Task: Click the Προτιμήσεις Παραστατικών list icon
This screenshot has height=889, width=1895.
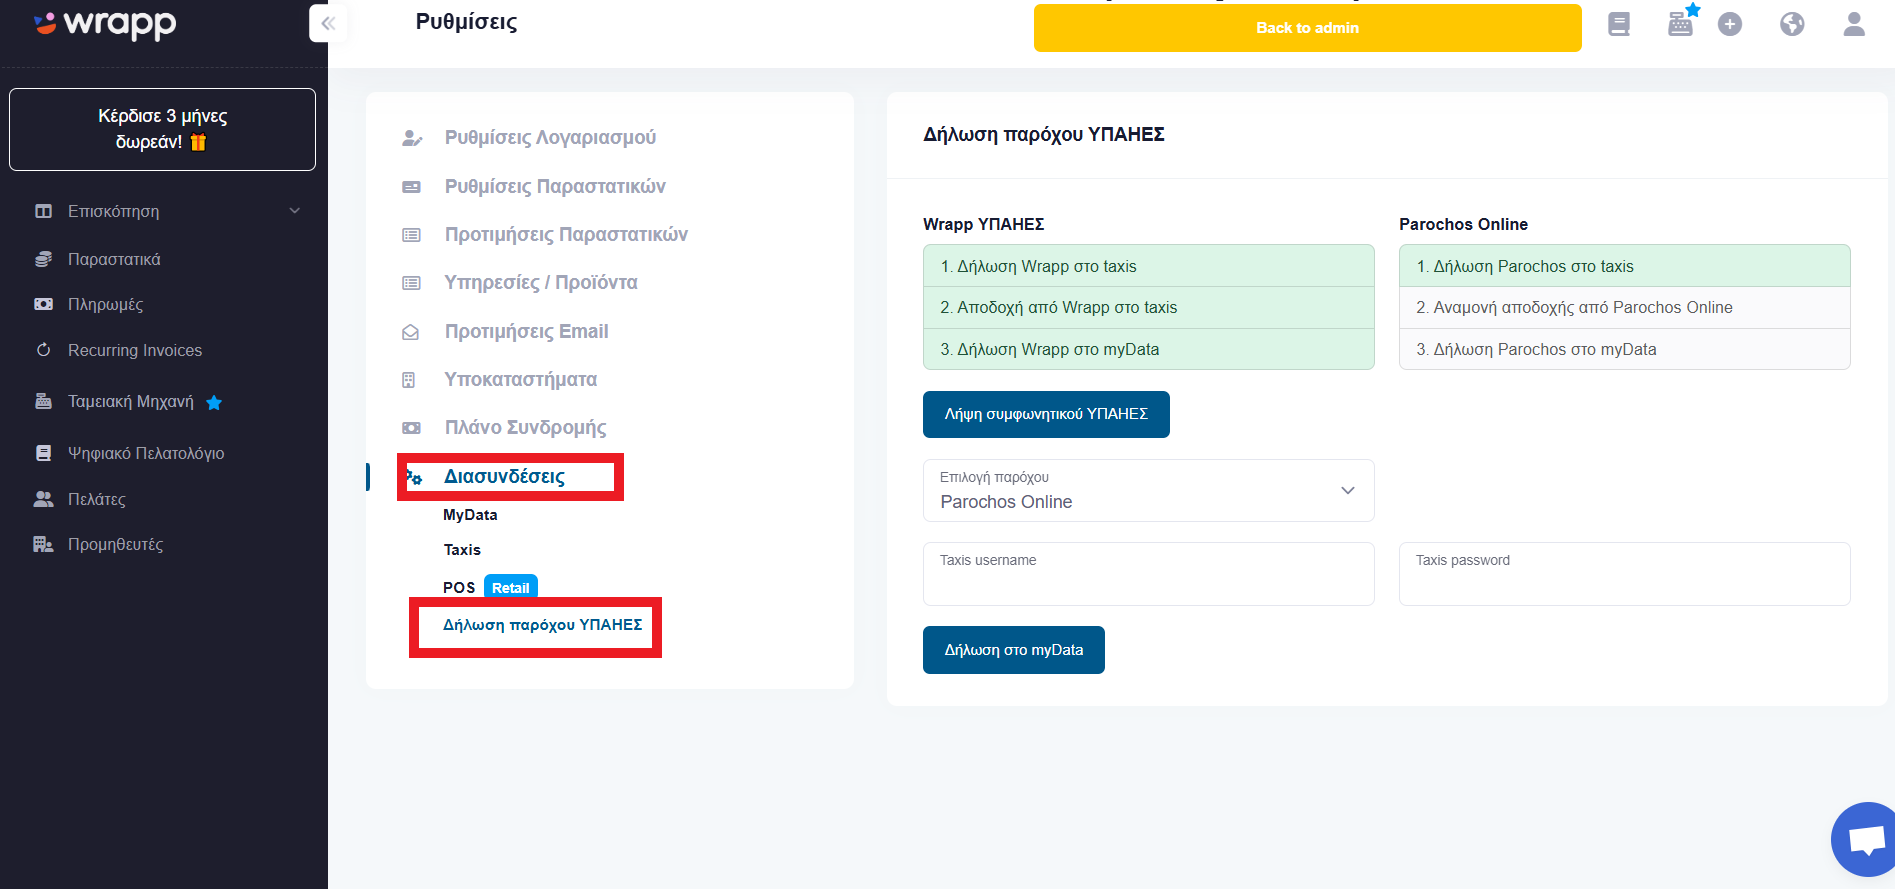Action: point(411,235)
